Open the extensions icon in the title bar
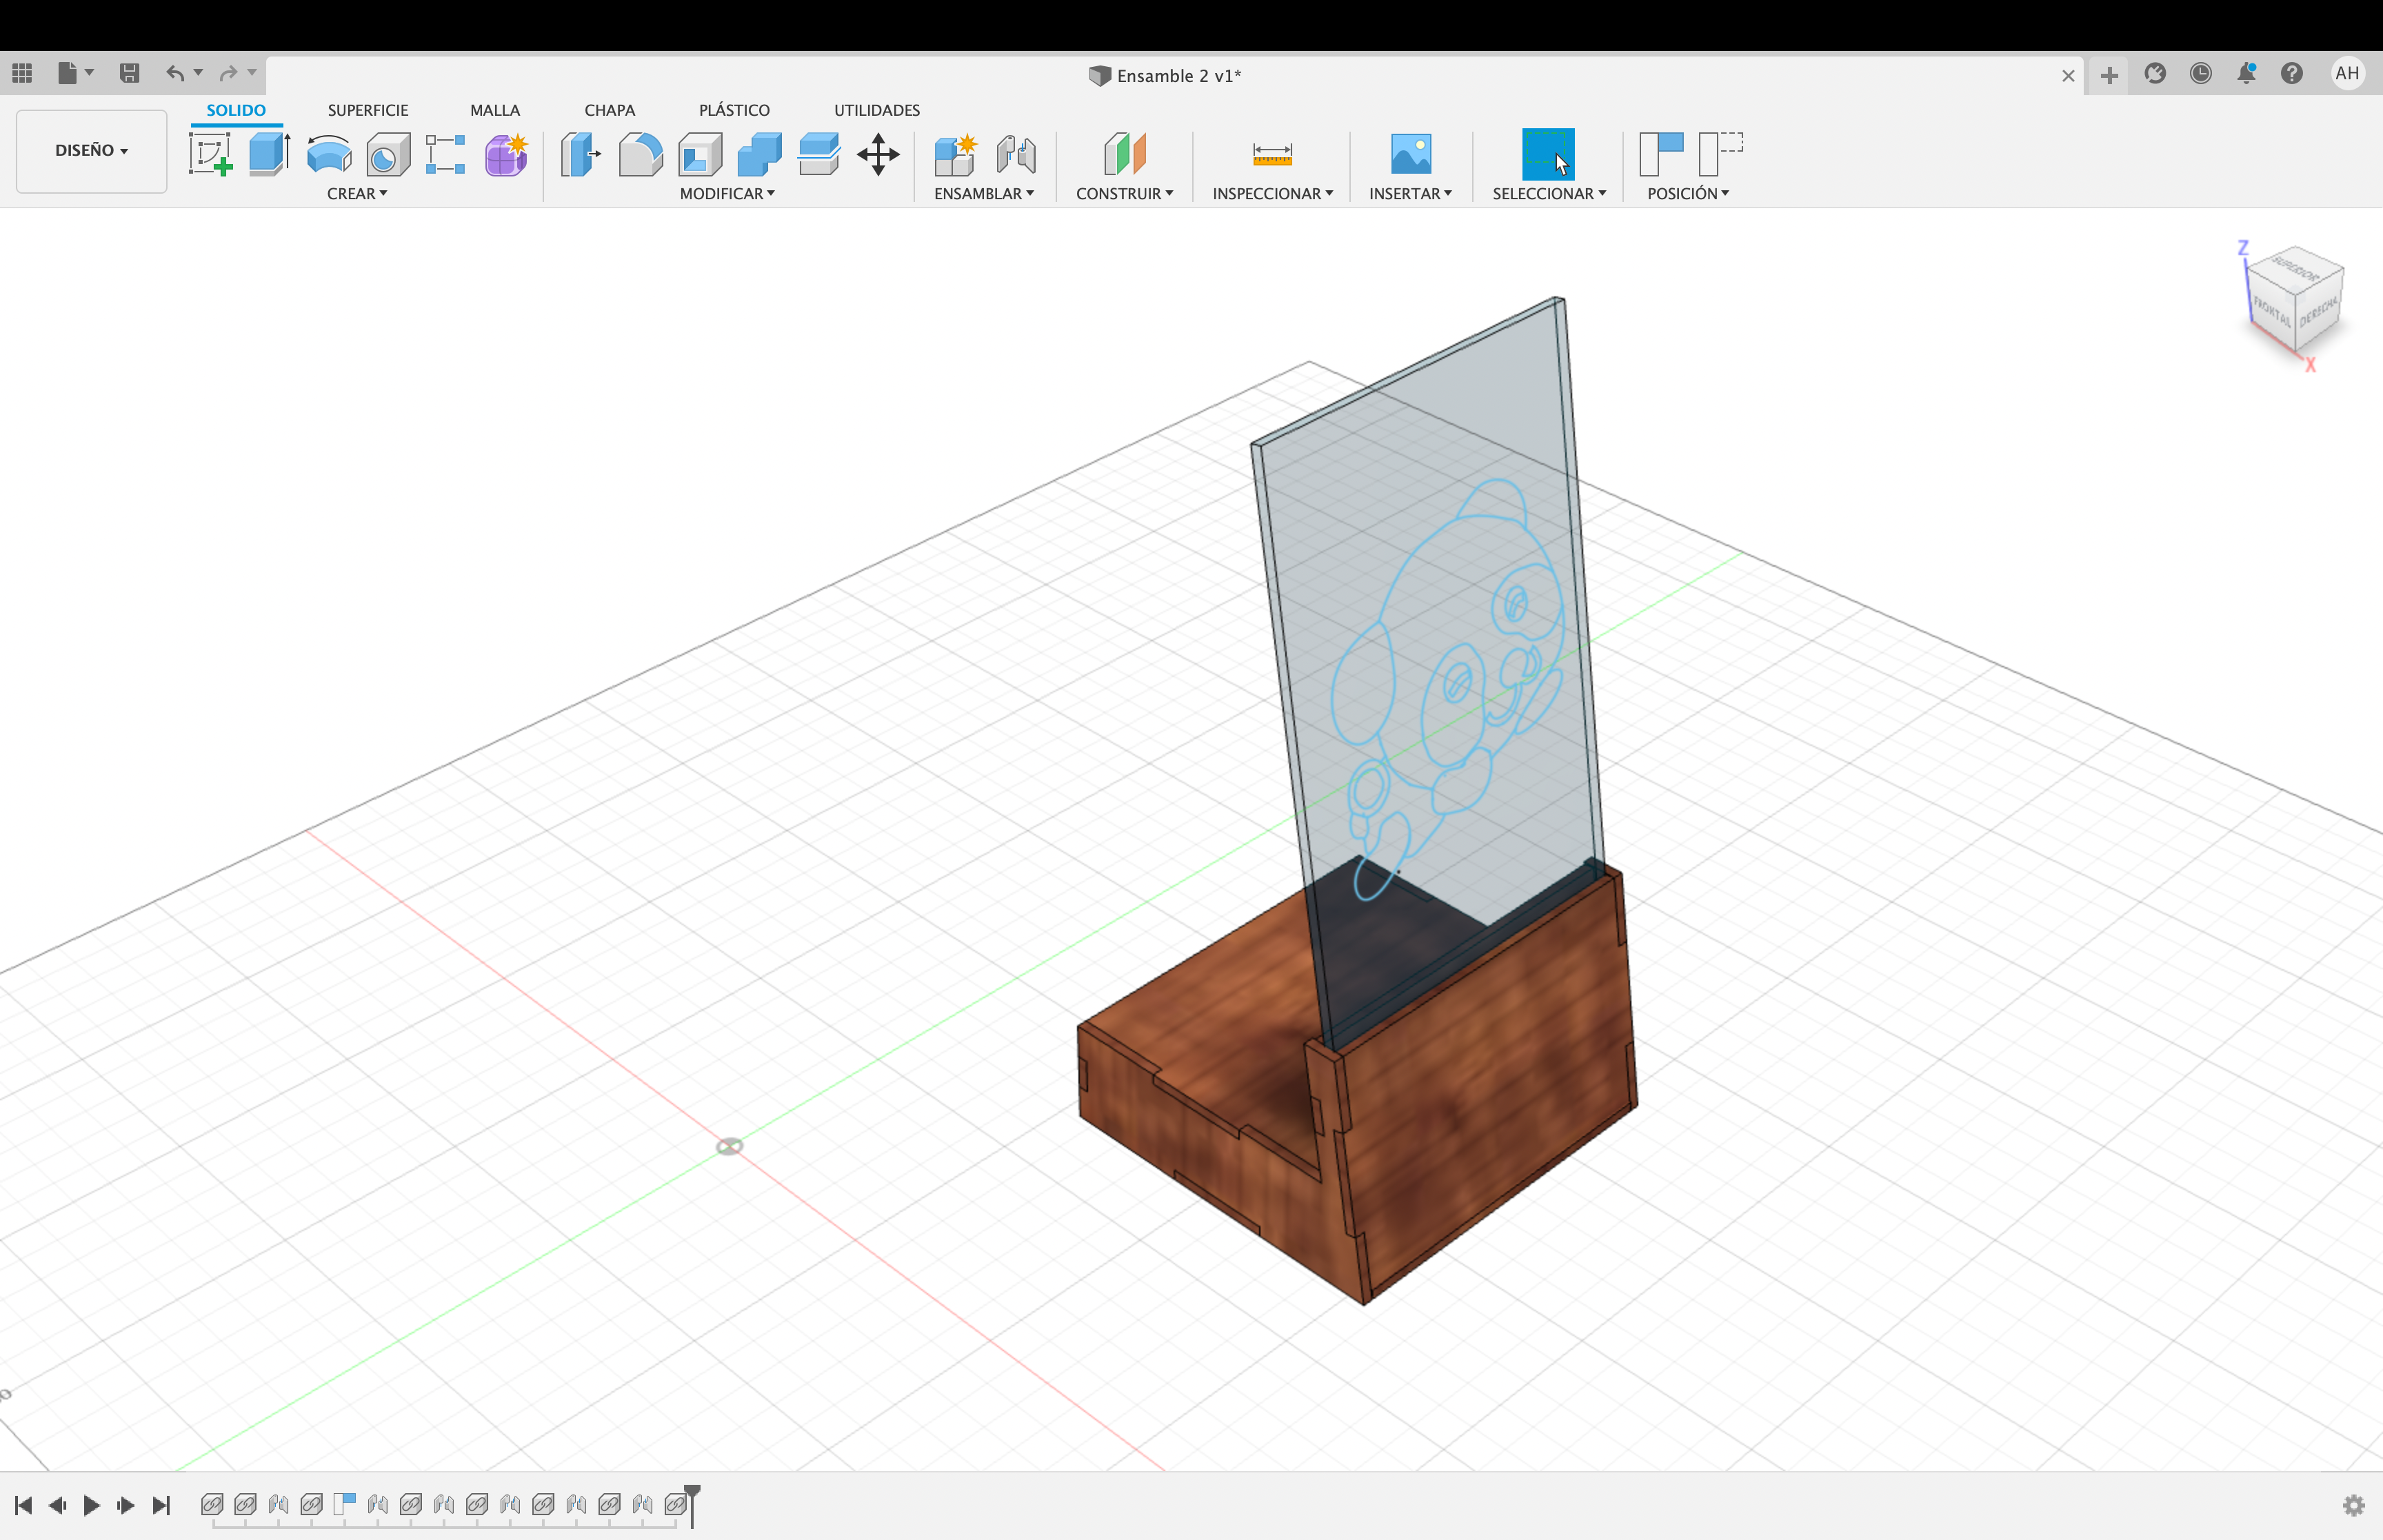The width and height of the screenshot is (2383, 1540). pos(2155,73)
